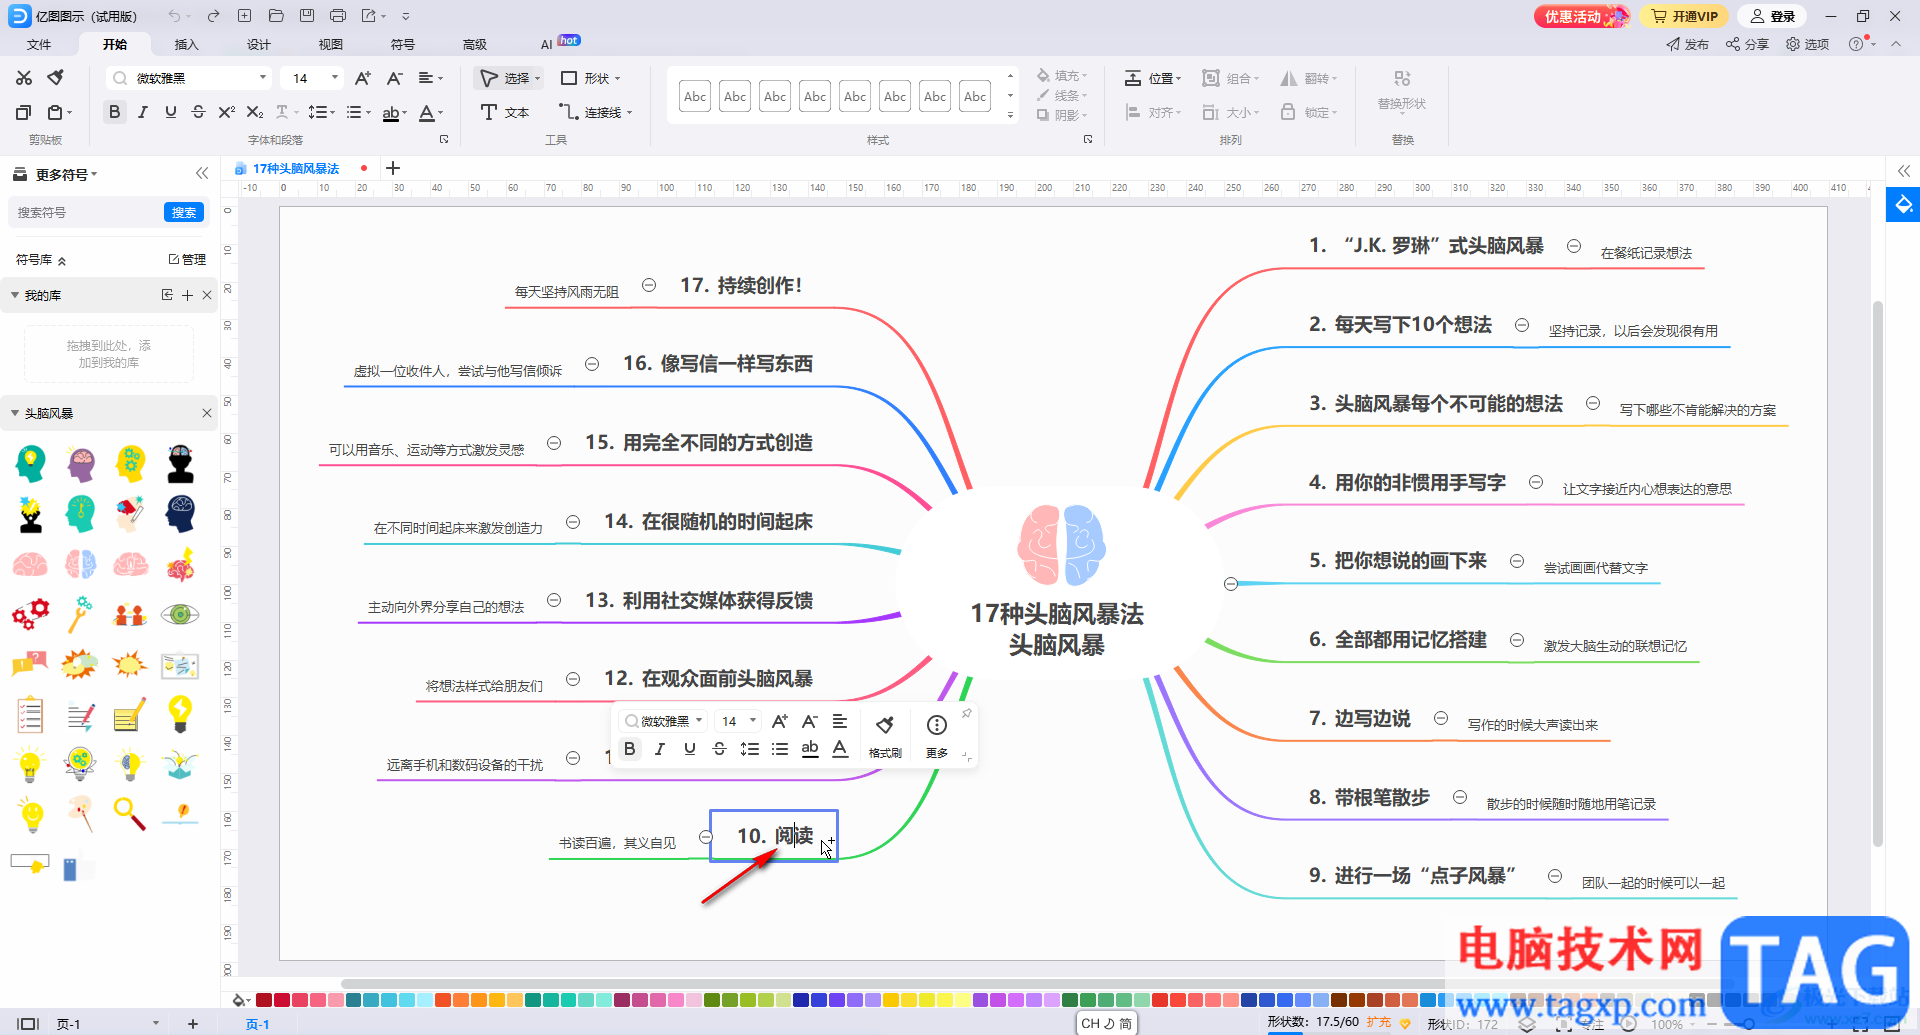Select the Connector line tool

tap(595, 112)
